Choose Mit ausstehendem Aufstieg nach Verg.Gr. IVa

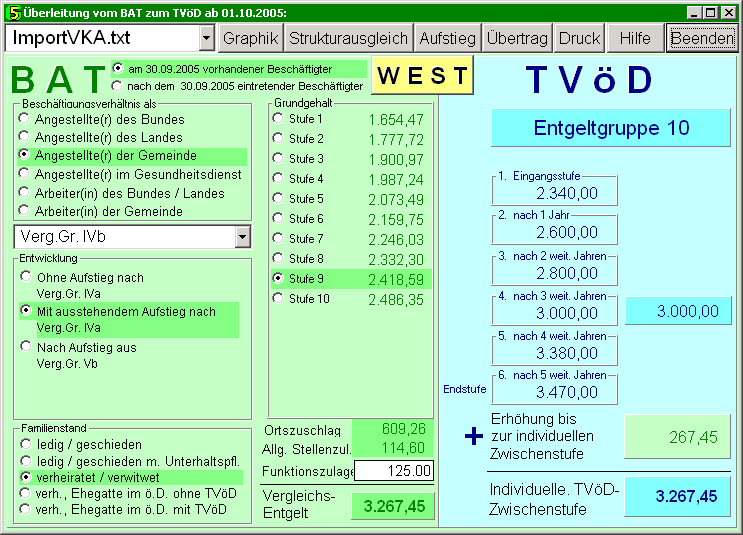129,320
